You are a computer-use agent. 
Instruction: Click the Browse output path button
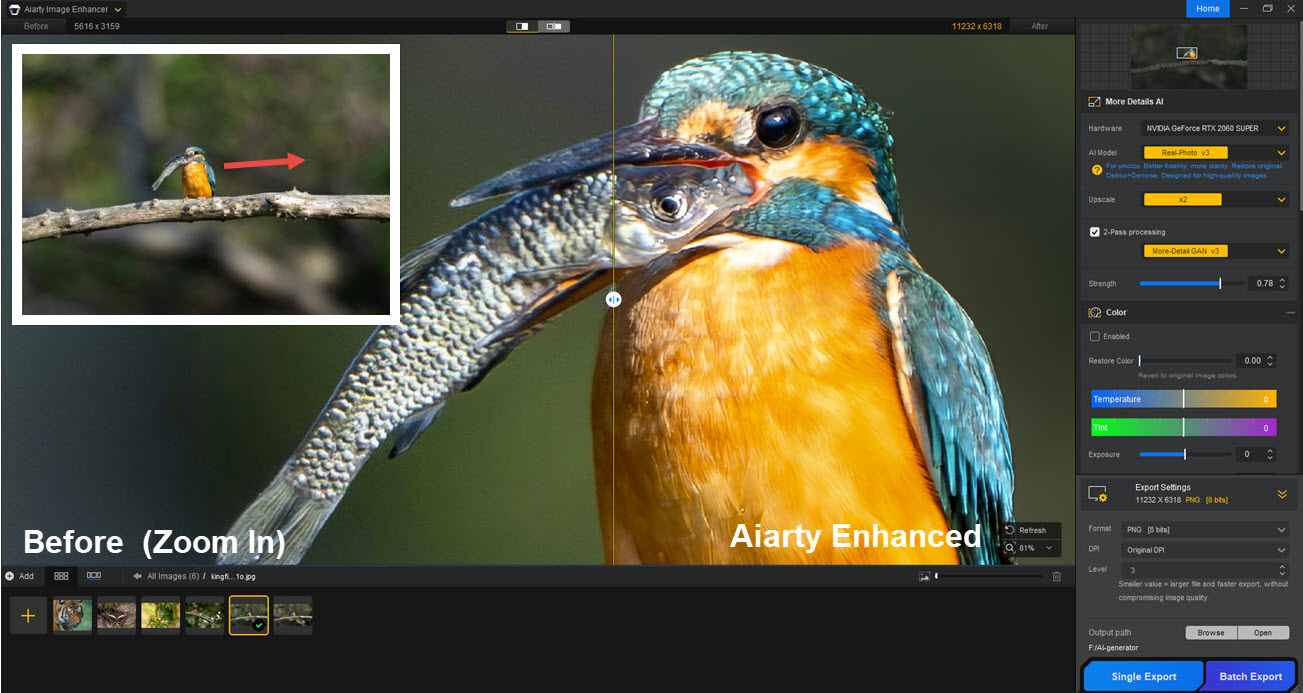coord(1211,633)
